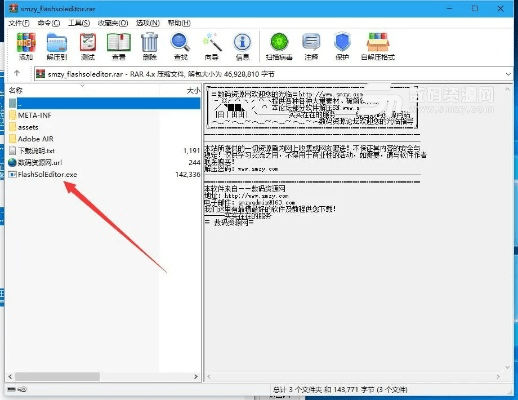The height and width of the screenshot is (400, 518).
Task: Click the Extract To (解压到) toolbar icon
Action: coord(57,47)
